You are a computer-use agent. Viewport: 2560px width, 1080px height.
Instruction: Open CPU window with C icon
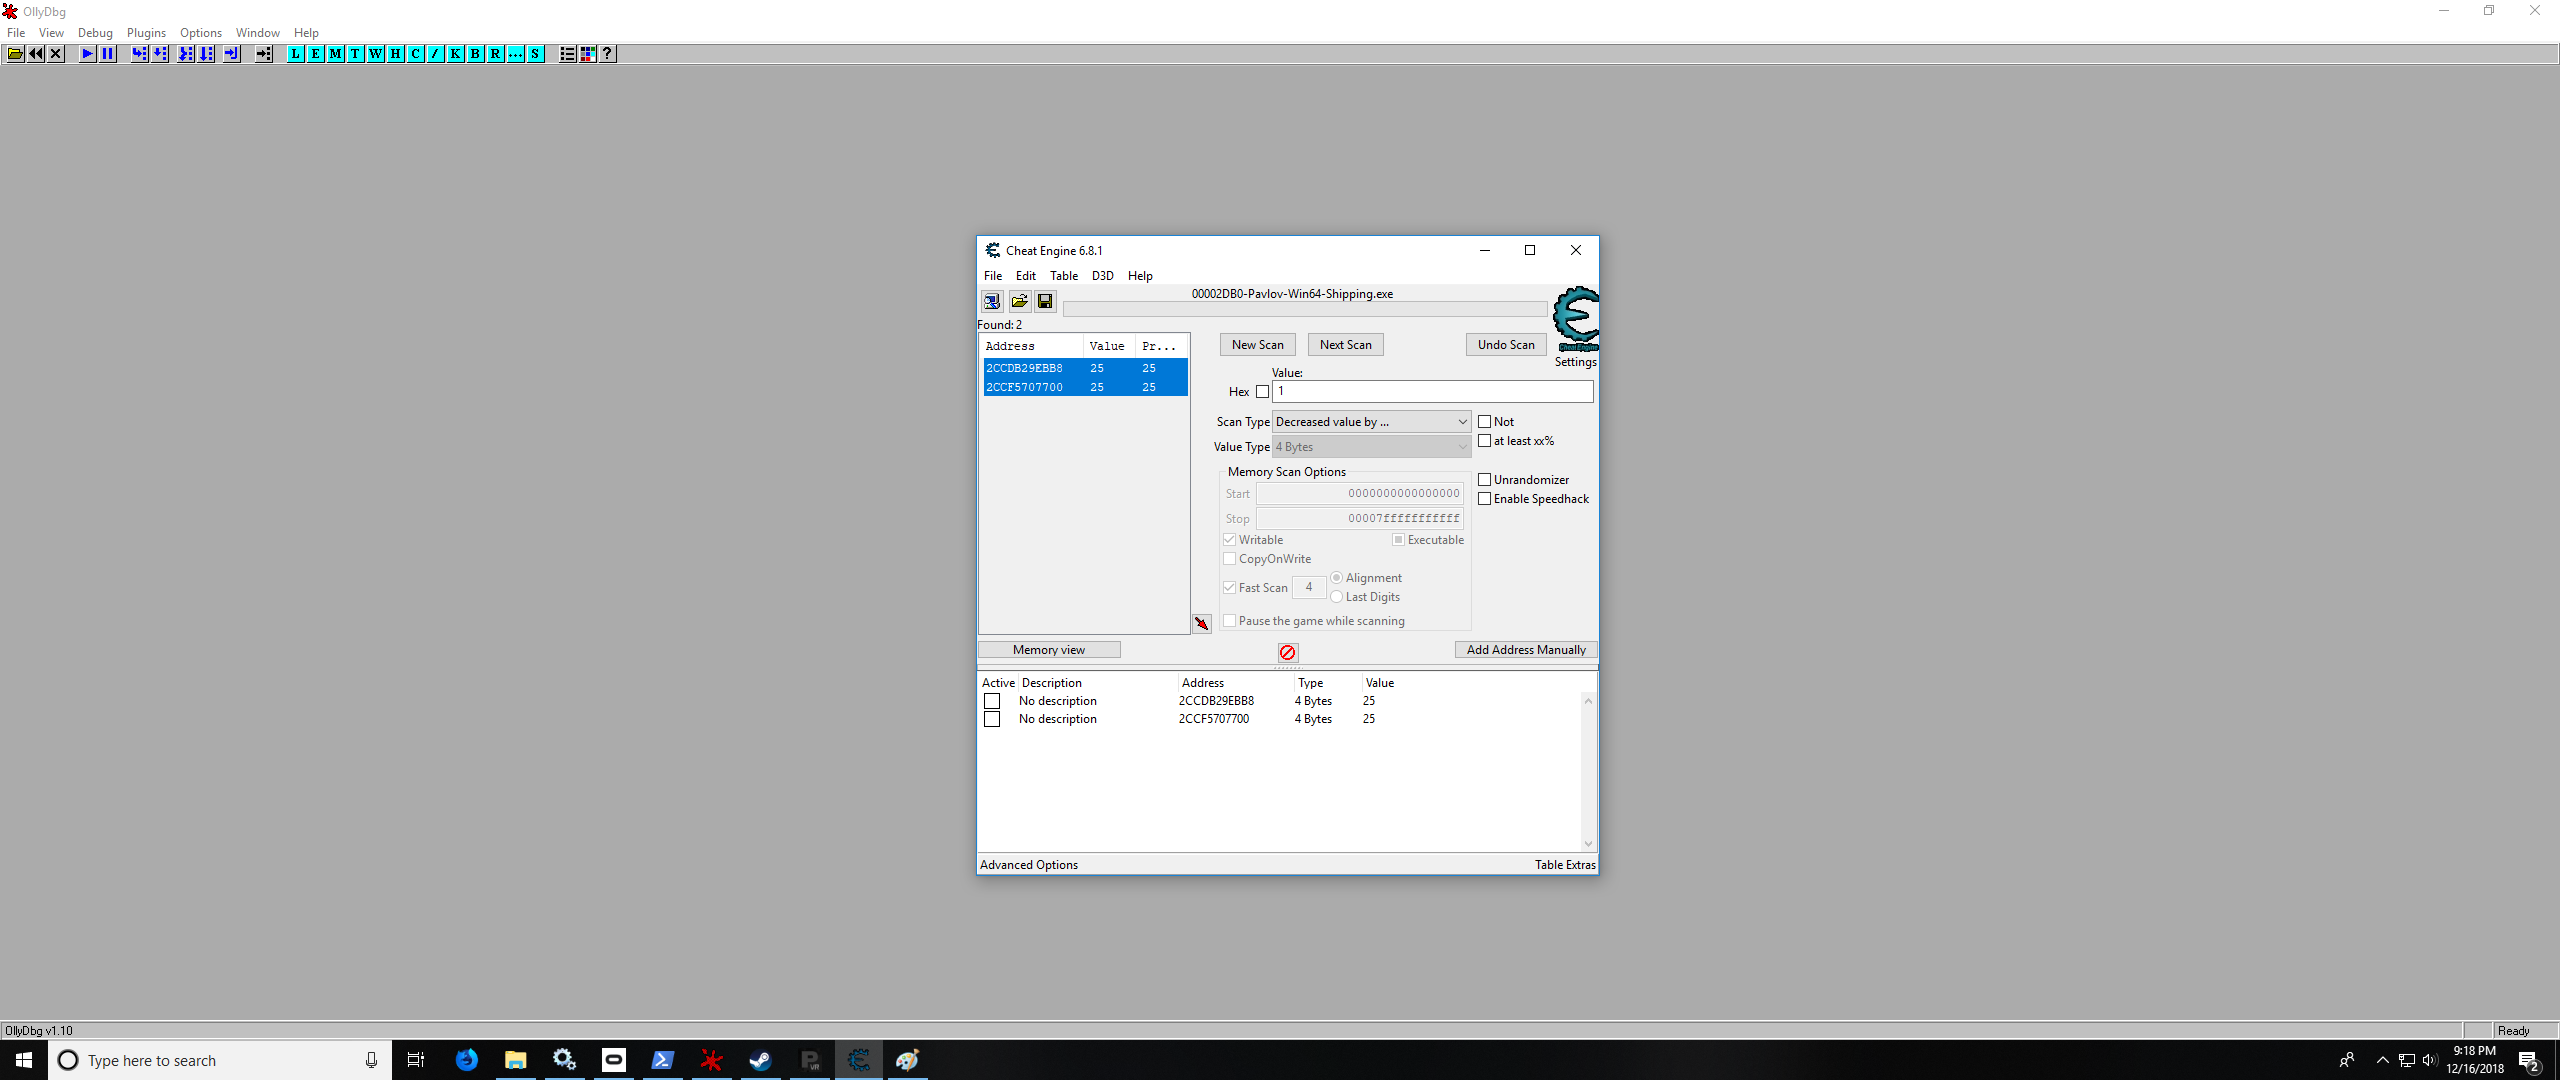[x=416, y=54]
